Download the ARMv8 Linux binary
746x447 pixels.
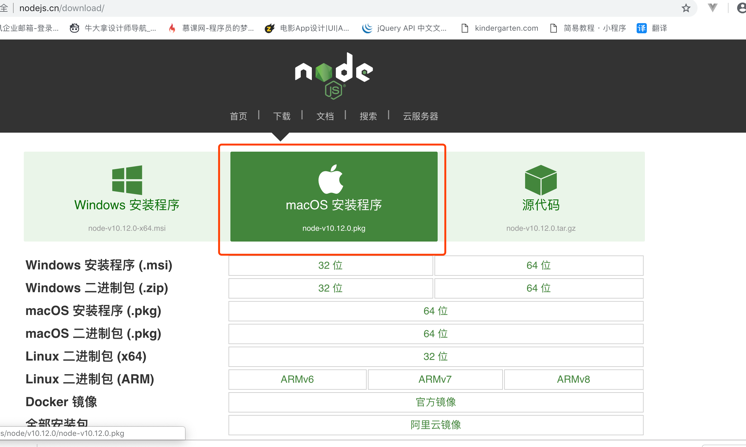point(574,379)
